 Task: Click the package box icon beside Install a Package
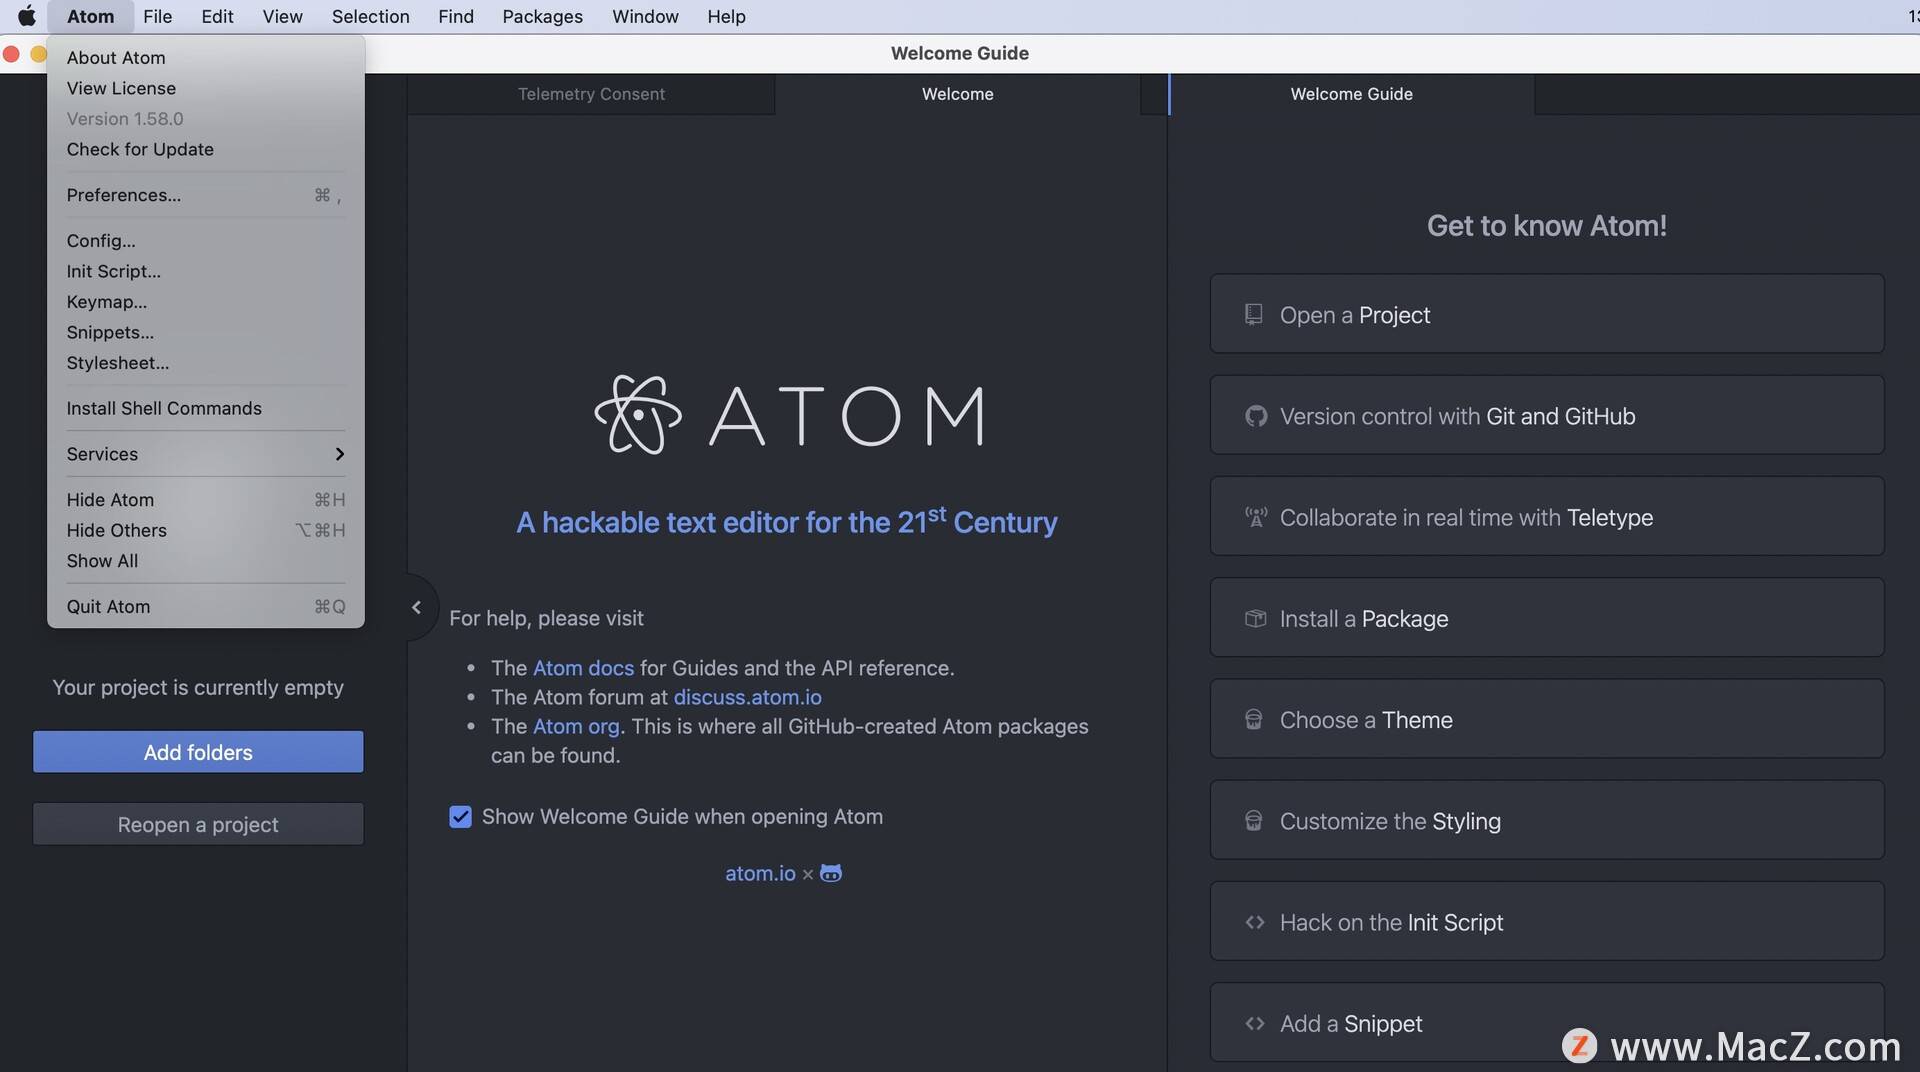[x=1255, y=618]
